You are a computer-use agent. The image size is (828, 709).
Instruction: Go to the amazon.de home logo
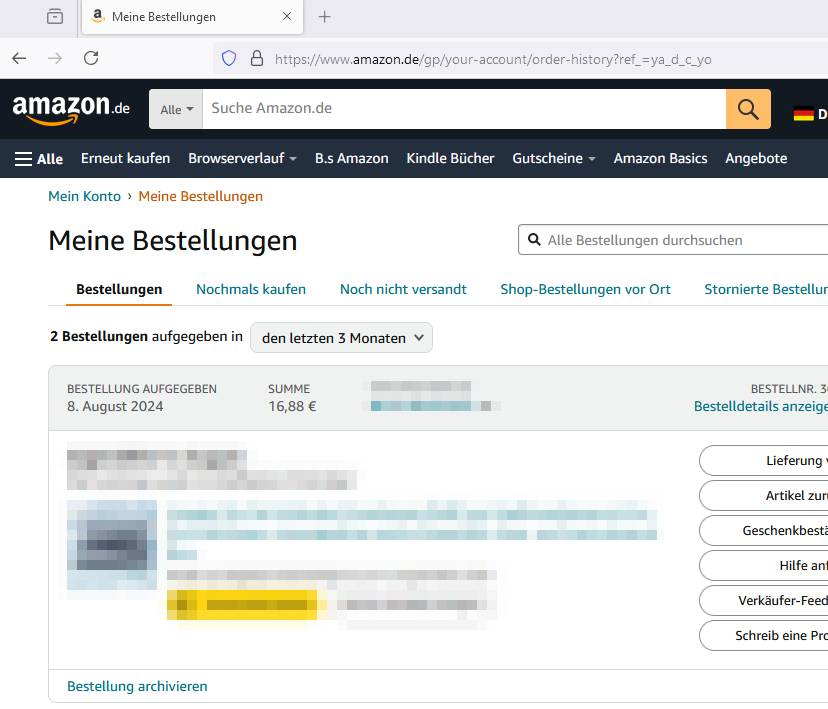pos(71,109)
